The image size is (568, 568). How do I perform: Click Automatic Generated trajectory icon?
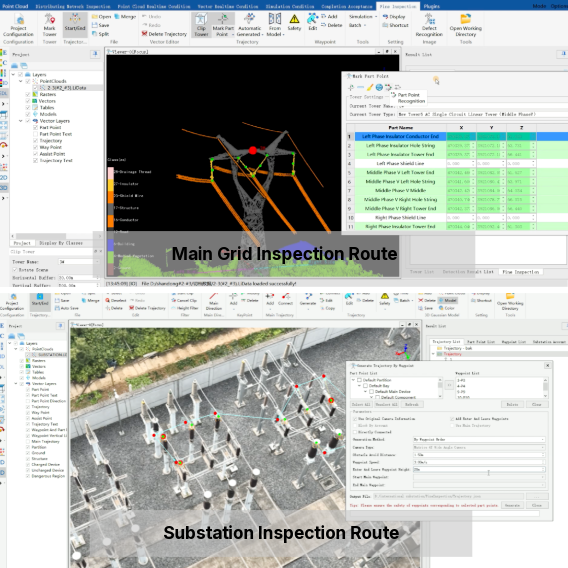[x=250, y=25]
